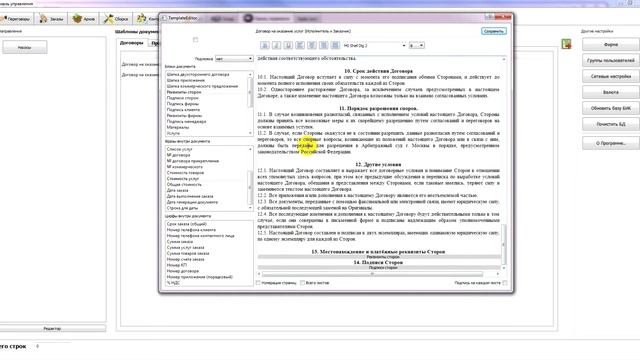Justify text in TemplateEditor toolbar
Image resolution: width=640 pixels, height=360 pixels.
tap(336, 45)
